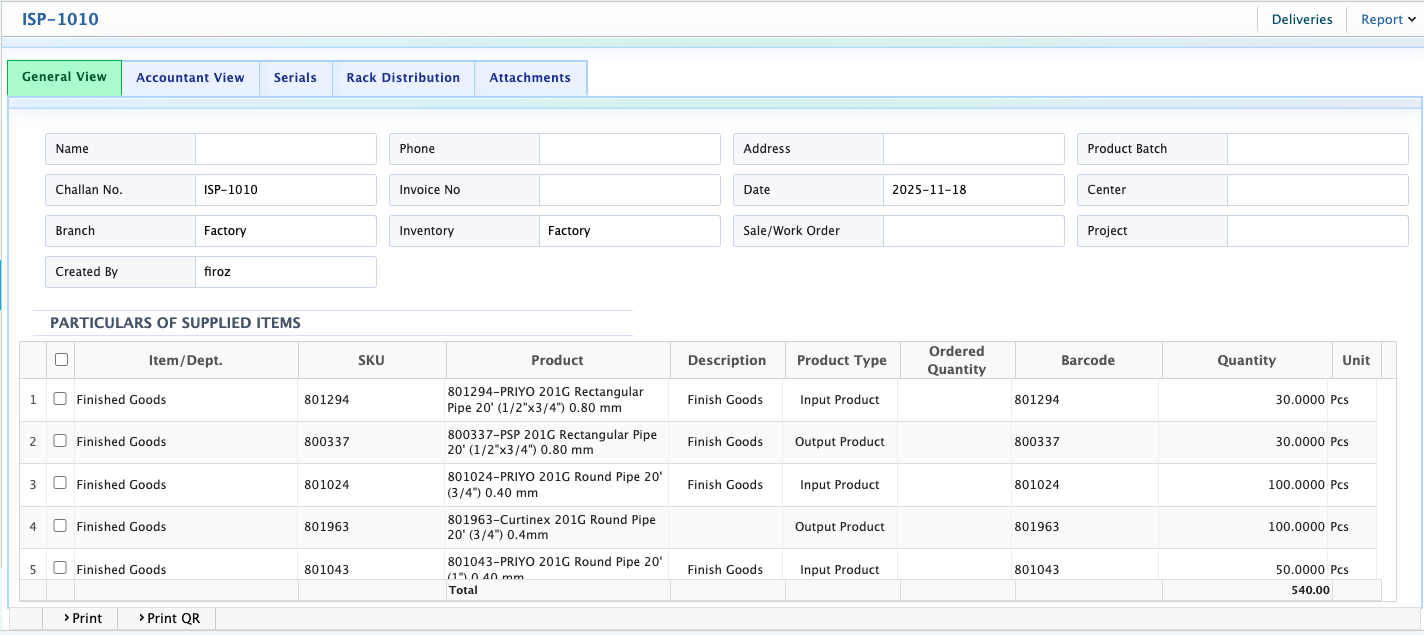Check the row for SKU 801043
Screen dimensions: 1424x635
pos(60,568)
